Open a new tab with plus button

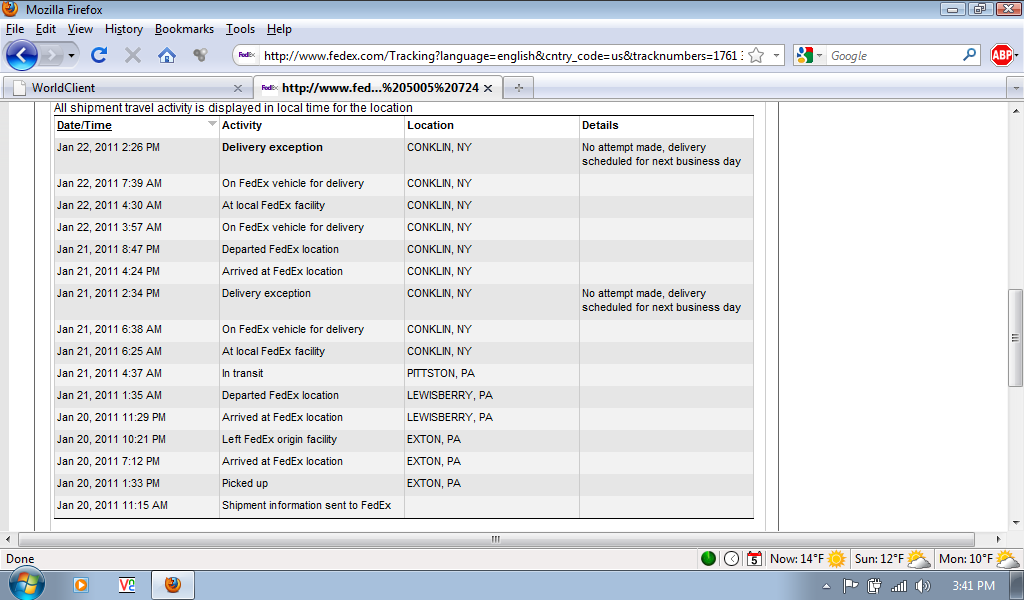519,87
